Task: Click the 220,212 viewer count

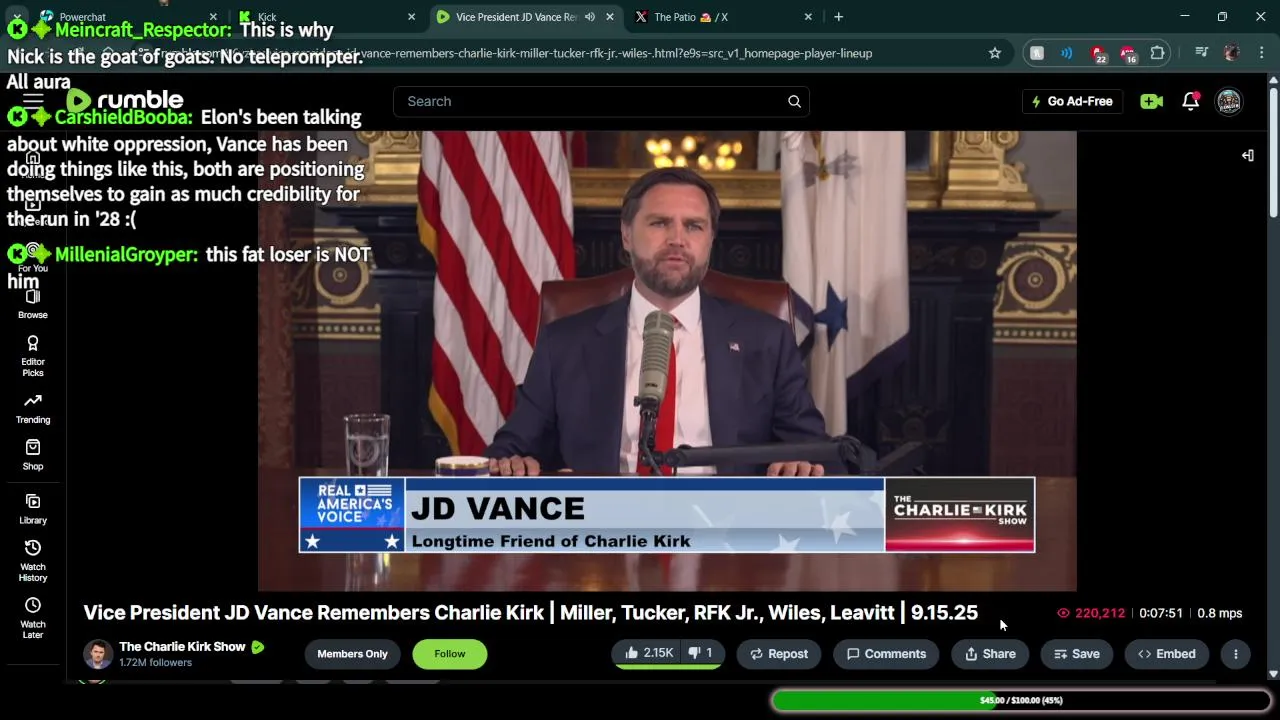Action: 1091,613
